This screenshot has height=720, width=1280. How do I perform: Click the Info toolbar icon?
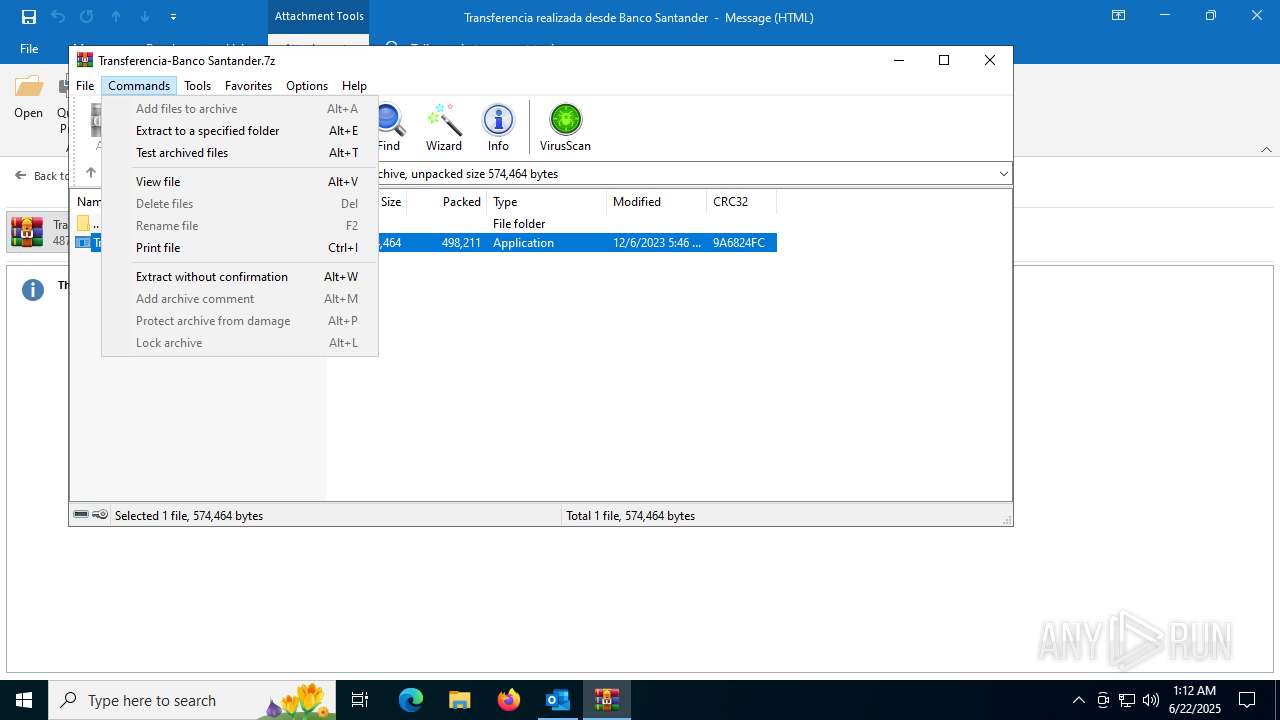pyautogui.click(x=498, y=127)
